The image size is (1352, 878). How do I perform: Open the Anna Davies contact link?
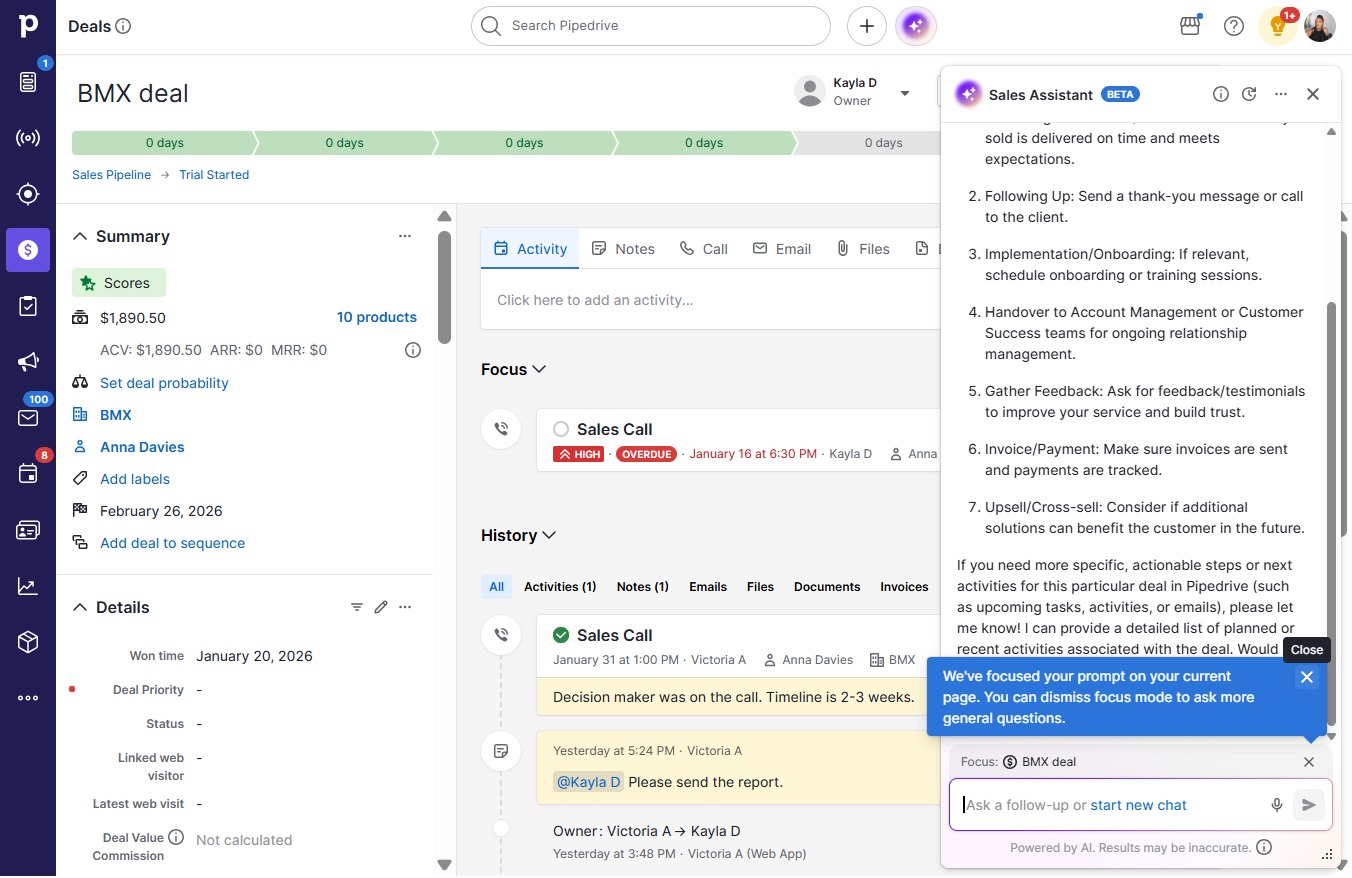click(142, 447)
